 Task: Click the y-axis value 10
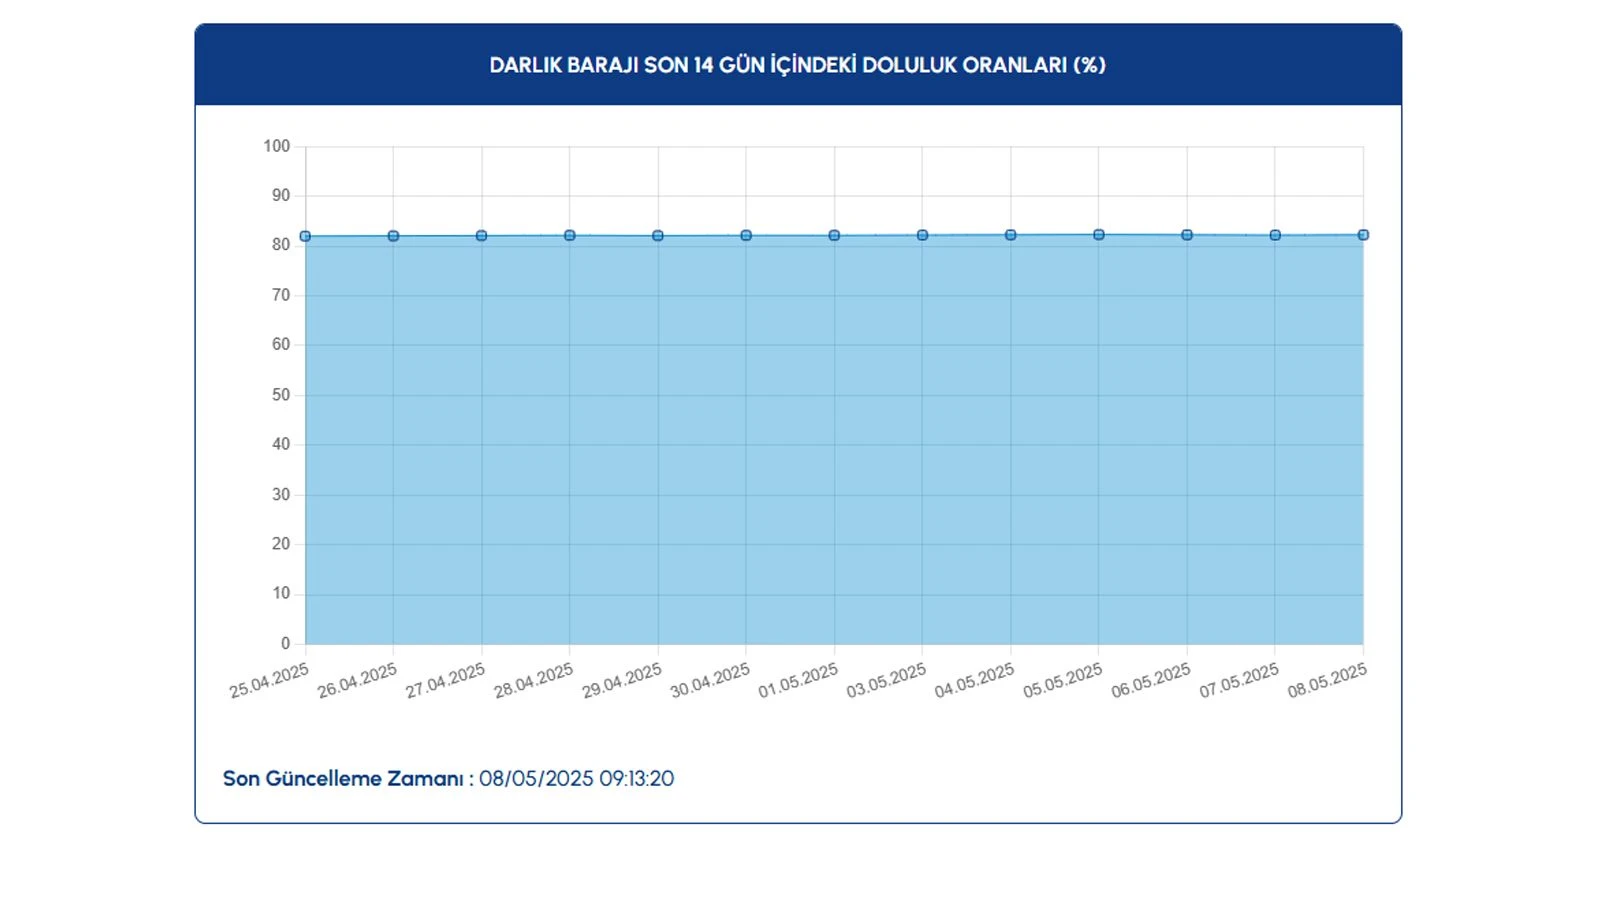281,594
